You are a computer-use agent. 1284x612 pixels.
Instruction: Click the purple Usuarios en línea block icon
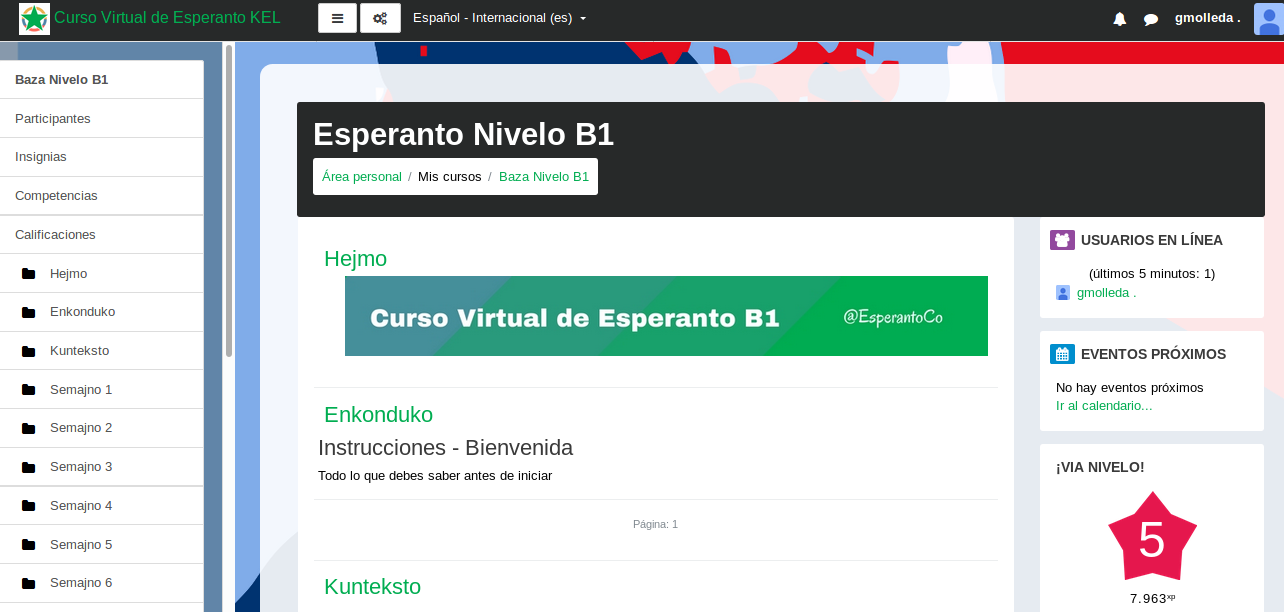(x=1062, y=239)
